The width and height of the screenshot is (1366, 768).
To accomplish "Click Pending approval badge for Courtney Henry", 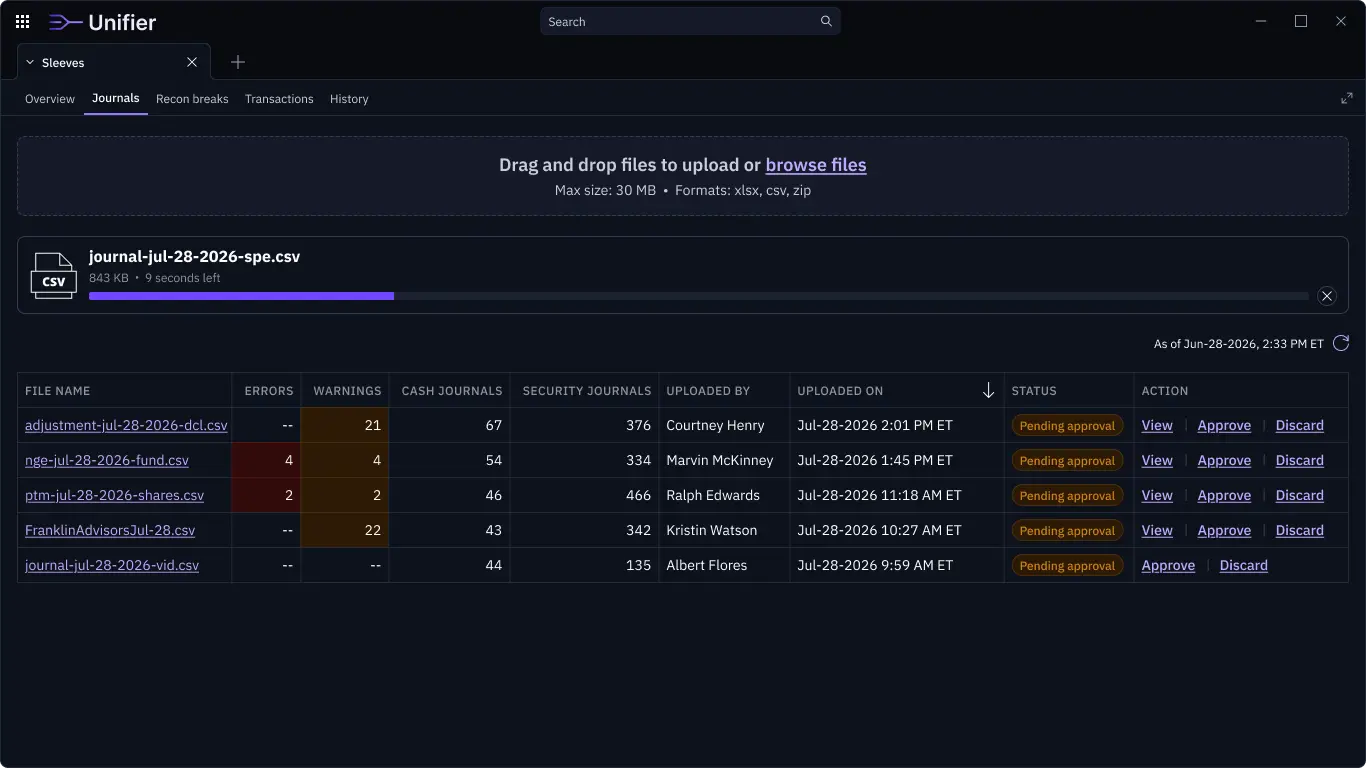I will [x=1067, y=426].
